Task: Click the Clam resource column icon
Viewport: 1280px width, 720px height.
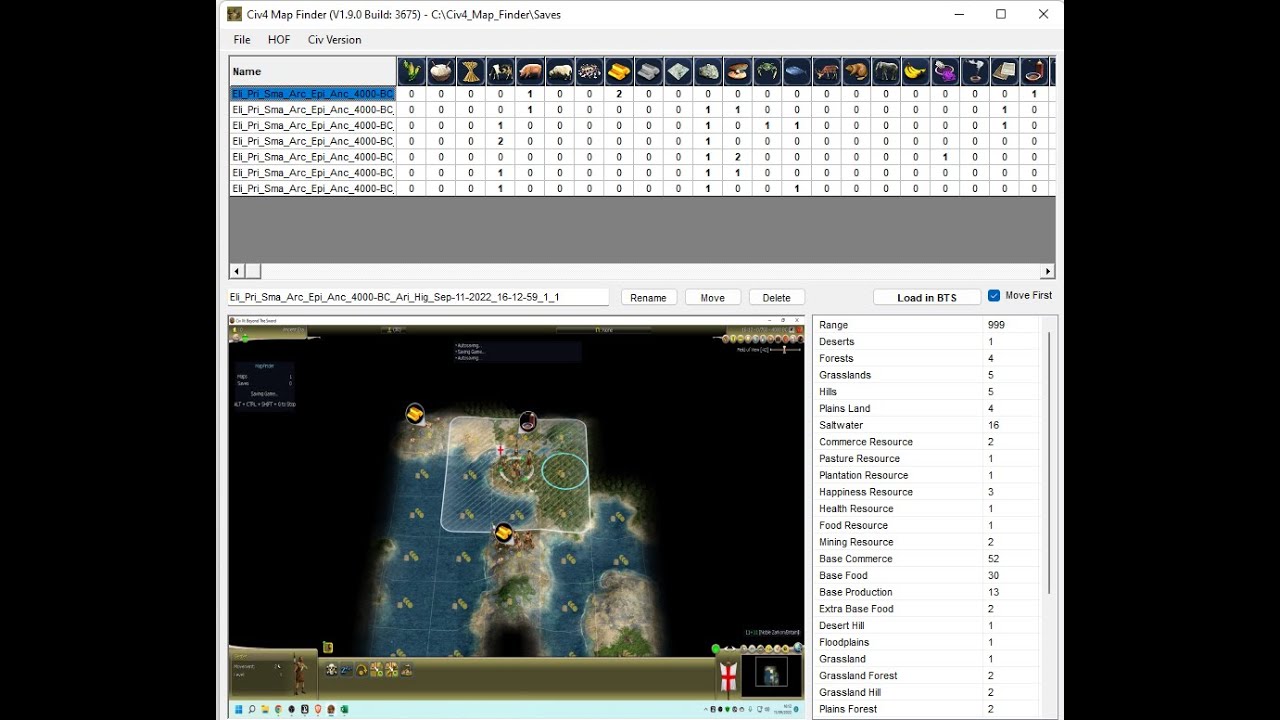Action: point(738,71)
